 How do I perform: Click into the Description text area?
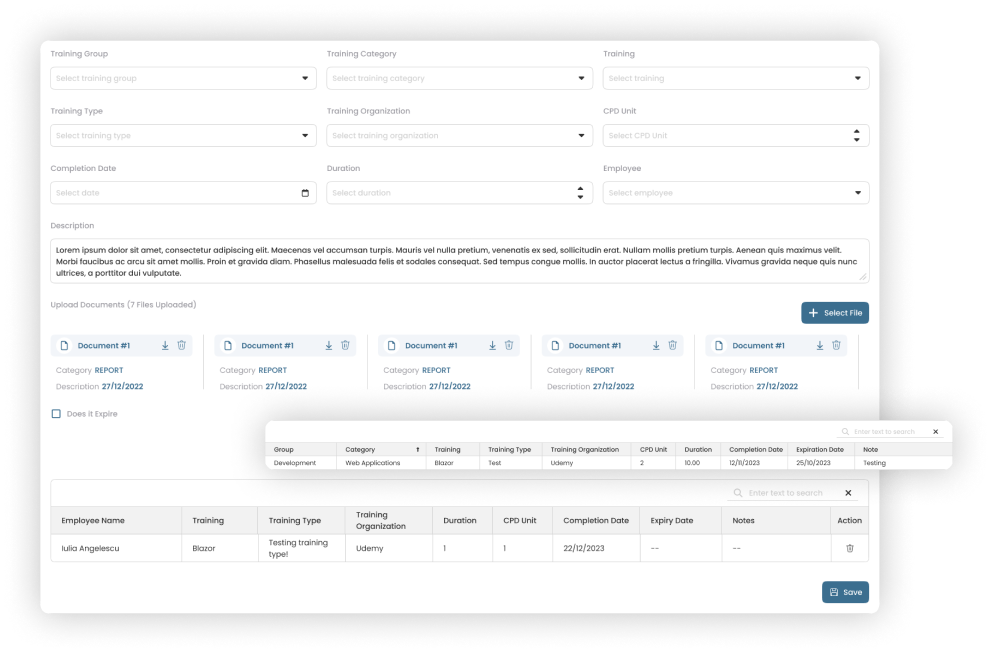click(459, 260)
